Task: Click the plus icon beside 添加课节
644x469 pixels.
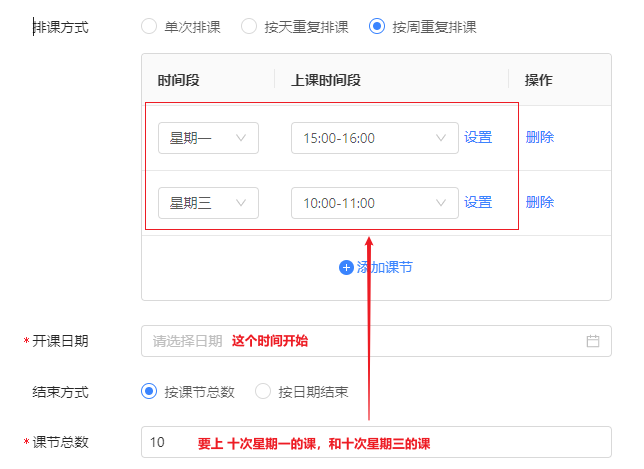Action: [346, 267]
